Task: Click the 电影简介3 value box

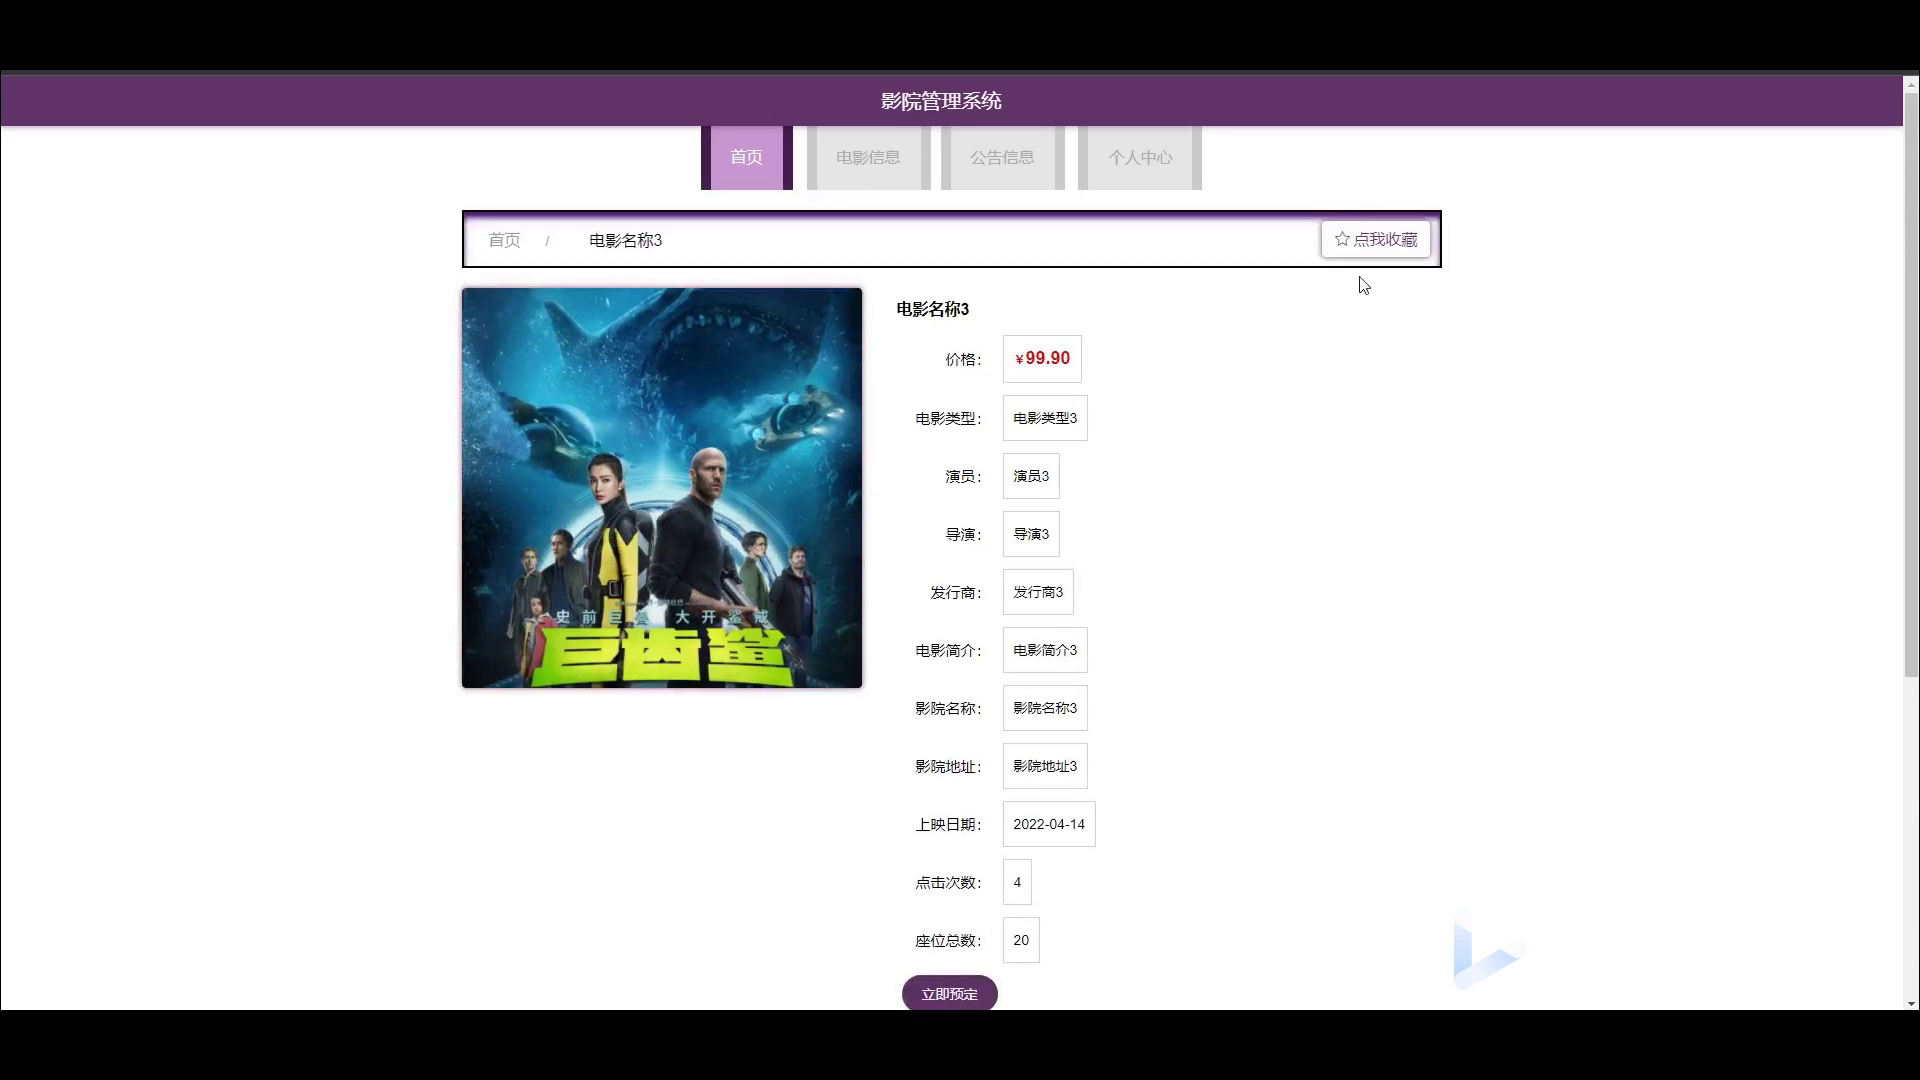Action: [1045, 650]
